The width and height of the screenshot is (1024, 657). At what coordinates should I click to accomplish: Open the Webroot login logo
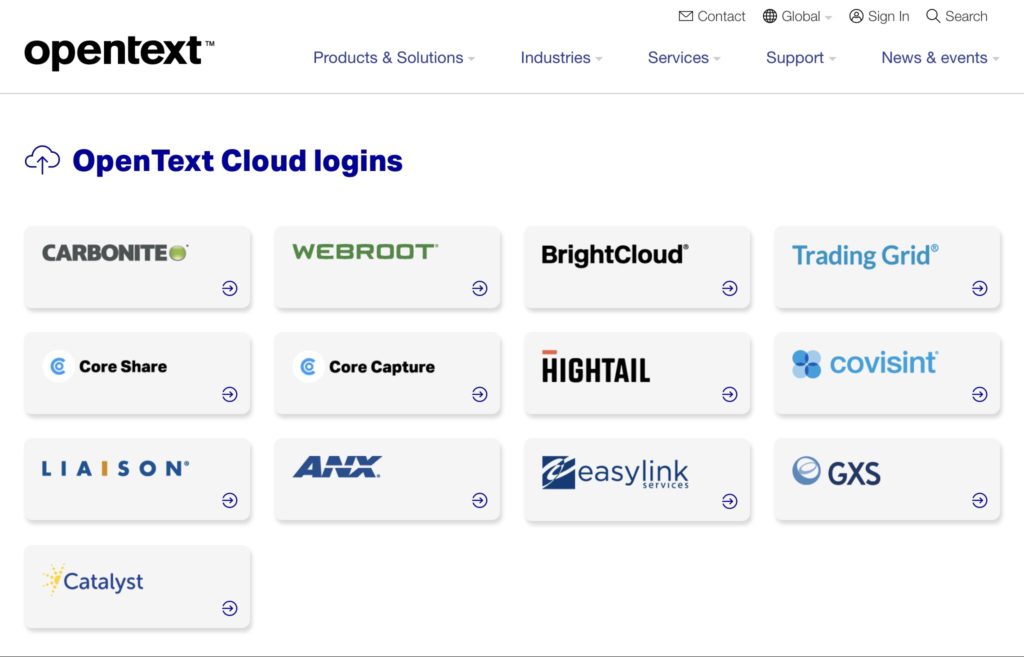(365, 251)
